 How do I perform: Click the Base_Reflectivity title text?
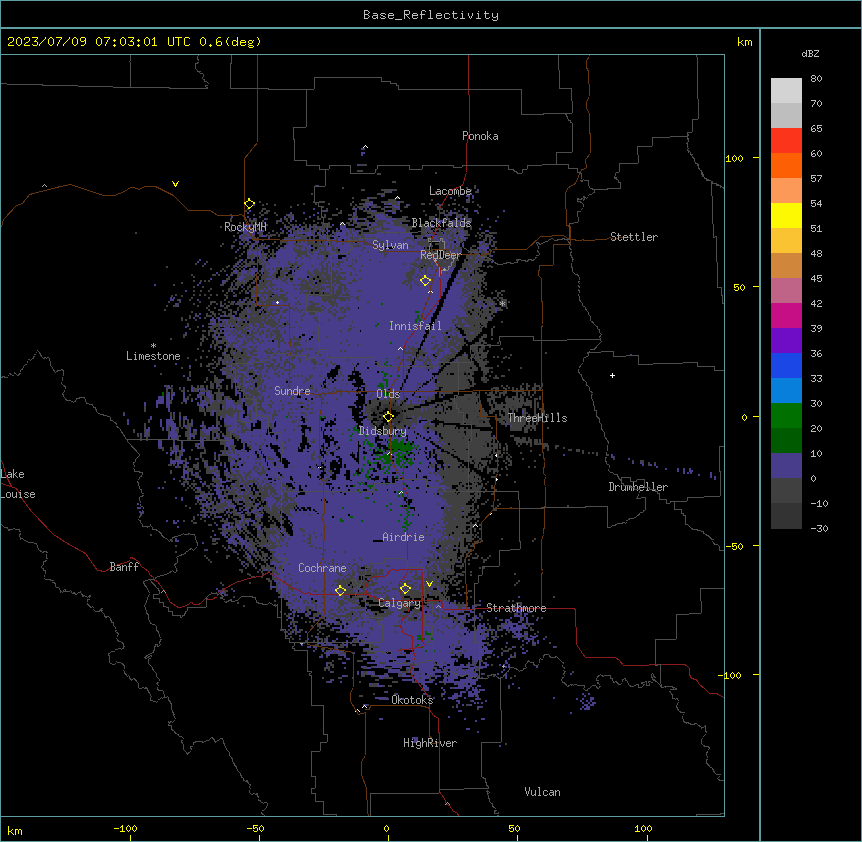pos(431,15)
